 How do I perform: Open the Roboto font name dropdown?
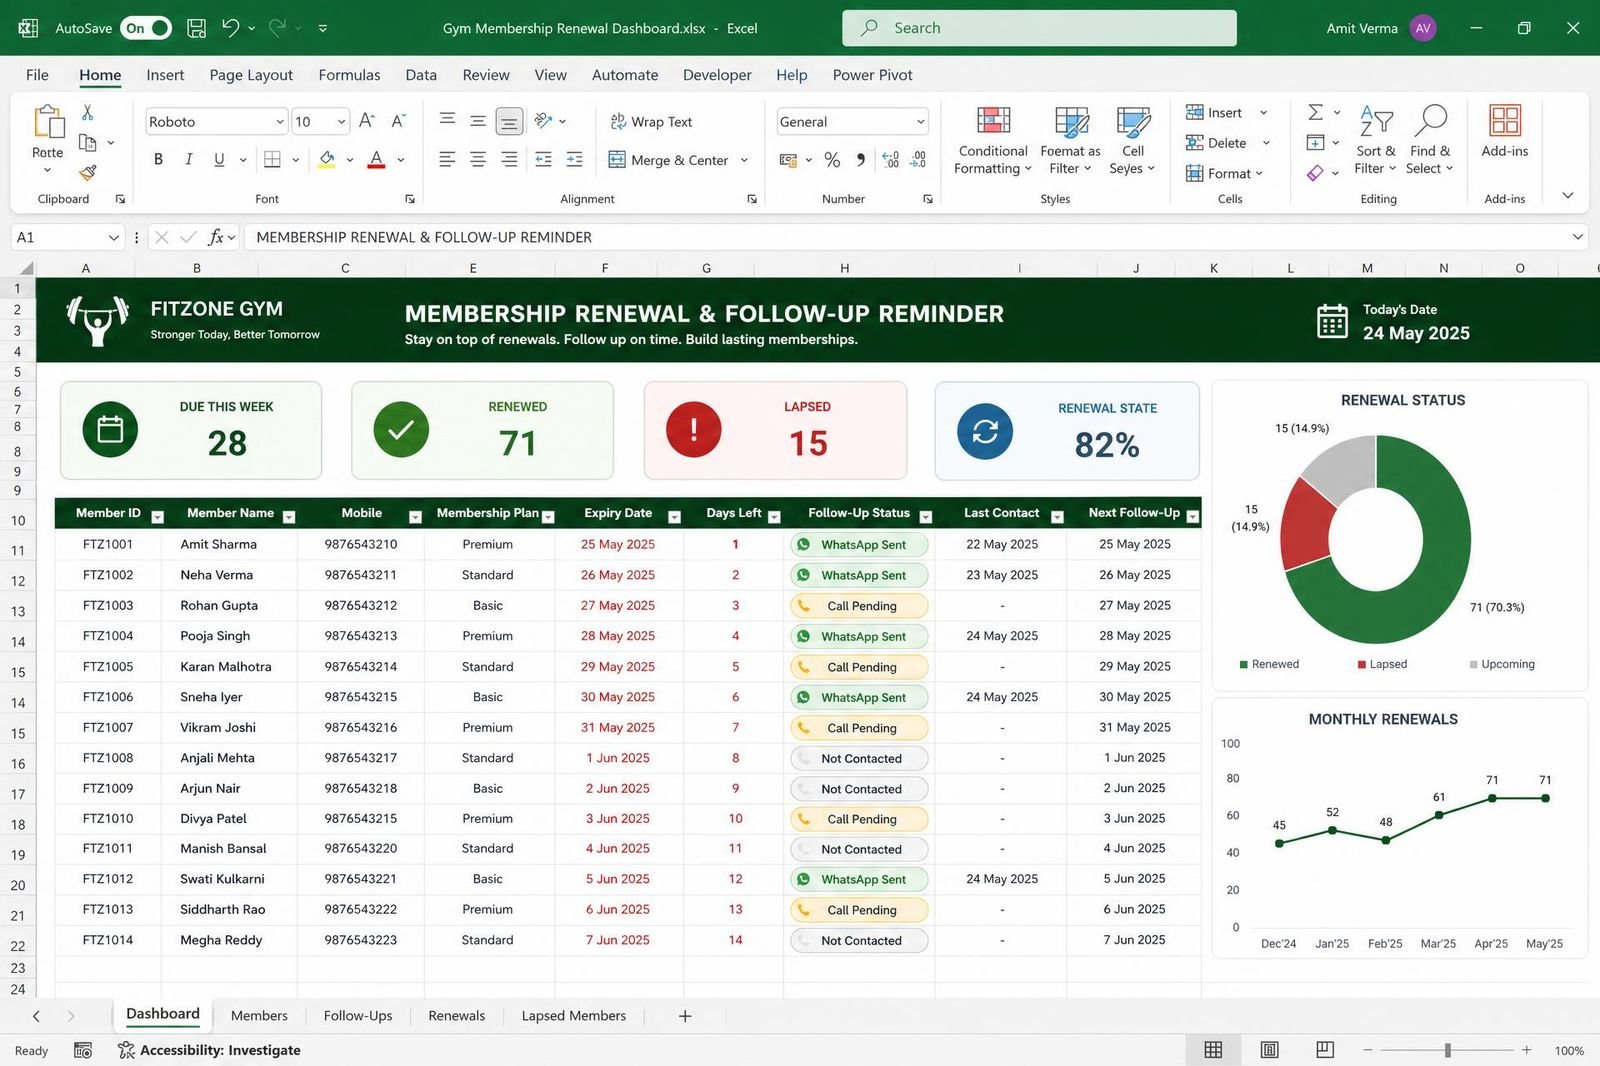280,122
